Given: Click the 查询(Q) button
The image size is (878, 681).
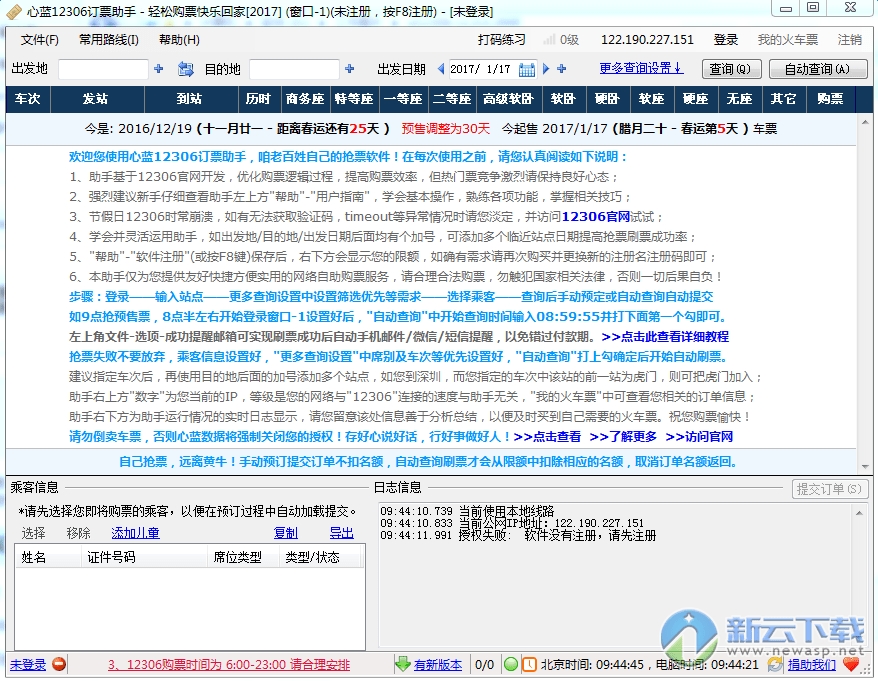Looking at the screenshot, I should [x=731, y=68].
